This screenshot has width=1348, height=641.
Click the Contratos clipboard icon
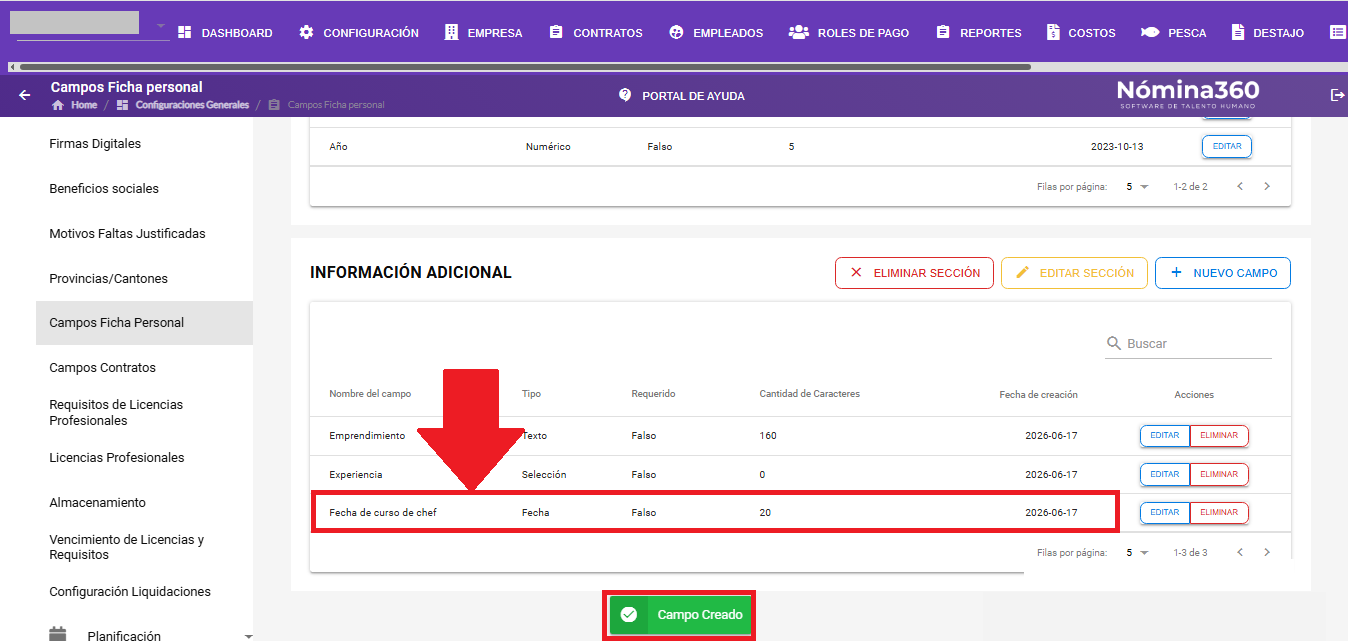click(556, 32)
